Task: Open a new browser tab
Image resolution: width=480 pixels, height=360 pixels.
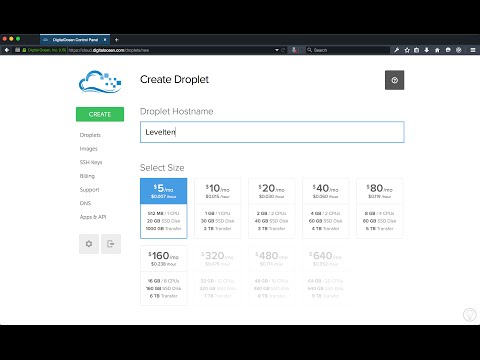Action: 116,40
